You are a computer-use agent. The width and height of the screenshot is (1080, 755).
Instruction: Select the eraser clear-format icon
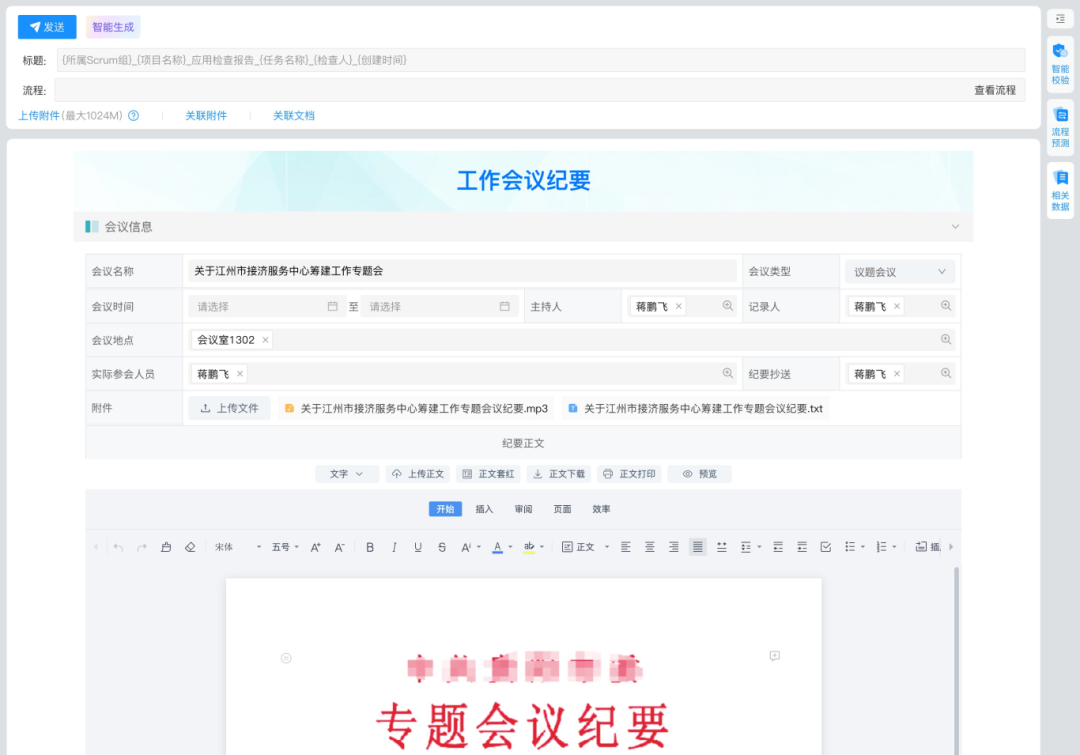click(x=190, y=547)
